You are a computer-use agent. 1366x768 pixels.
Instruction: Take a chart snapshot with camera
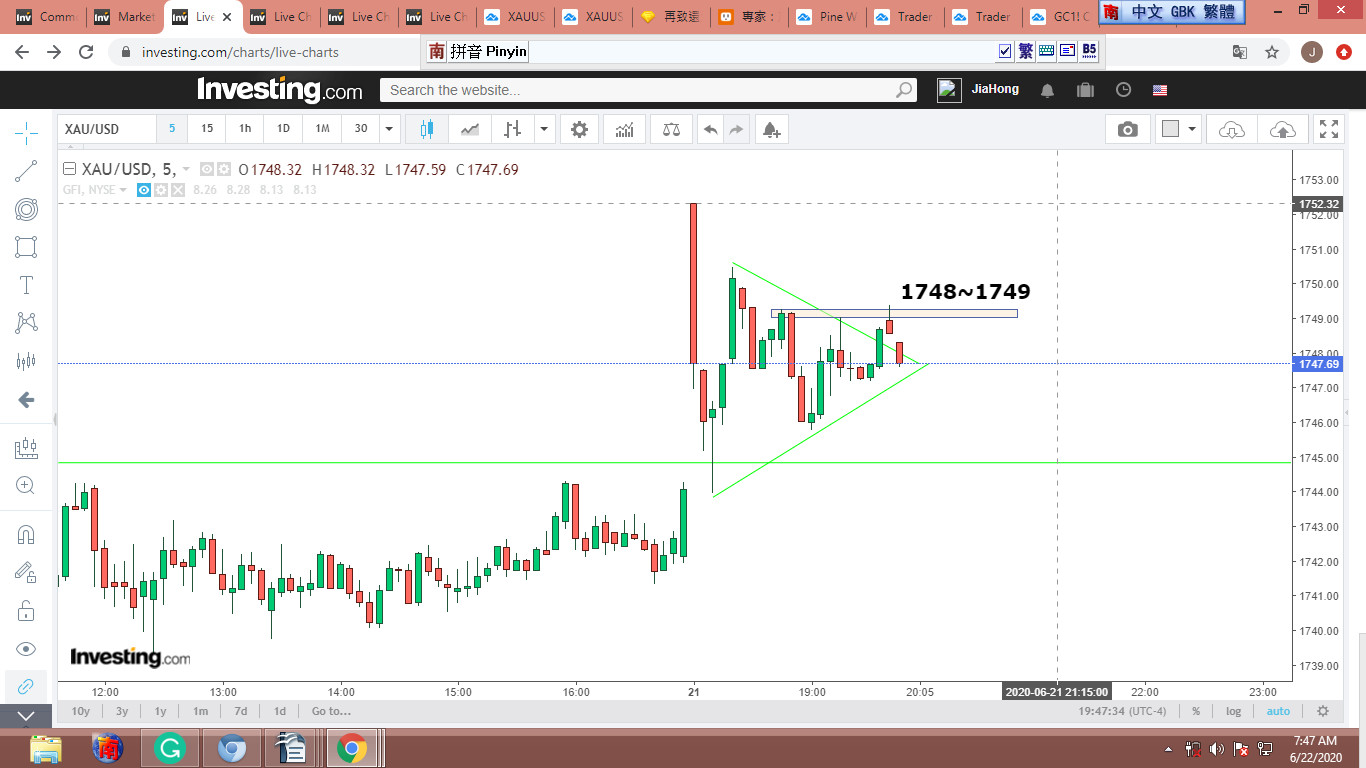coord(1128,129)
